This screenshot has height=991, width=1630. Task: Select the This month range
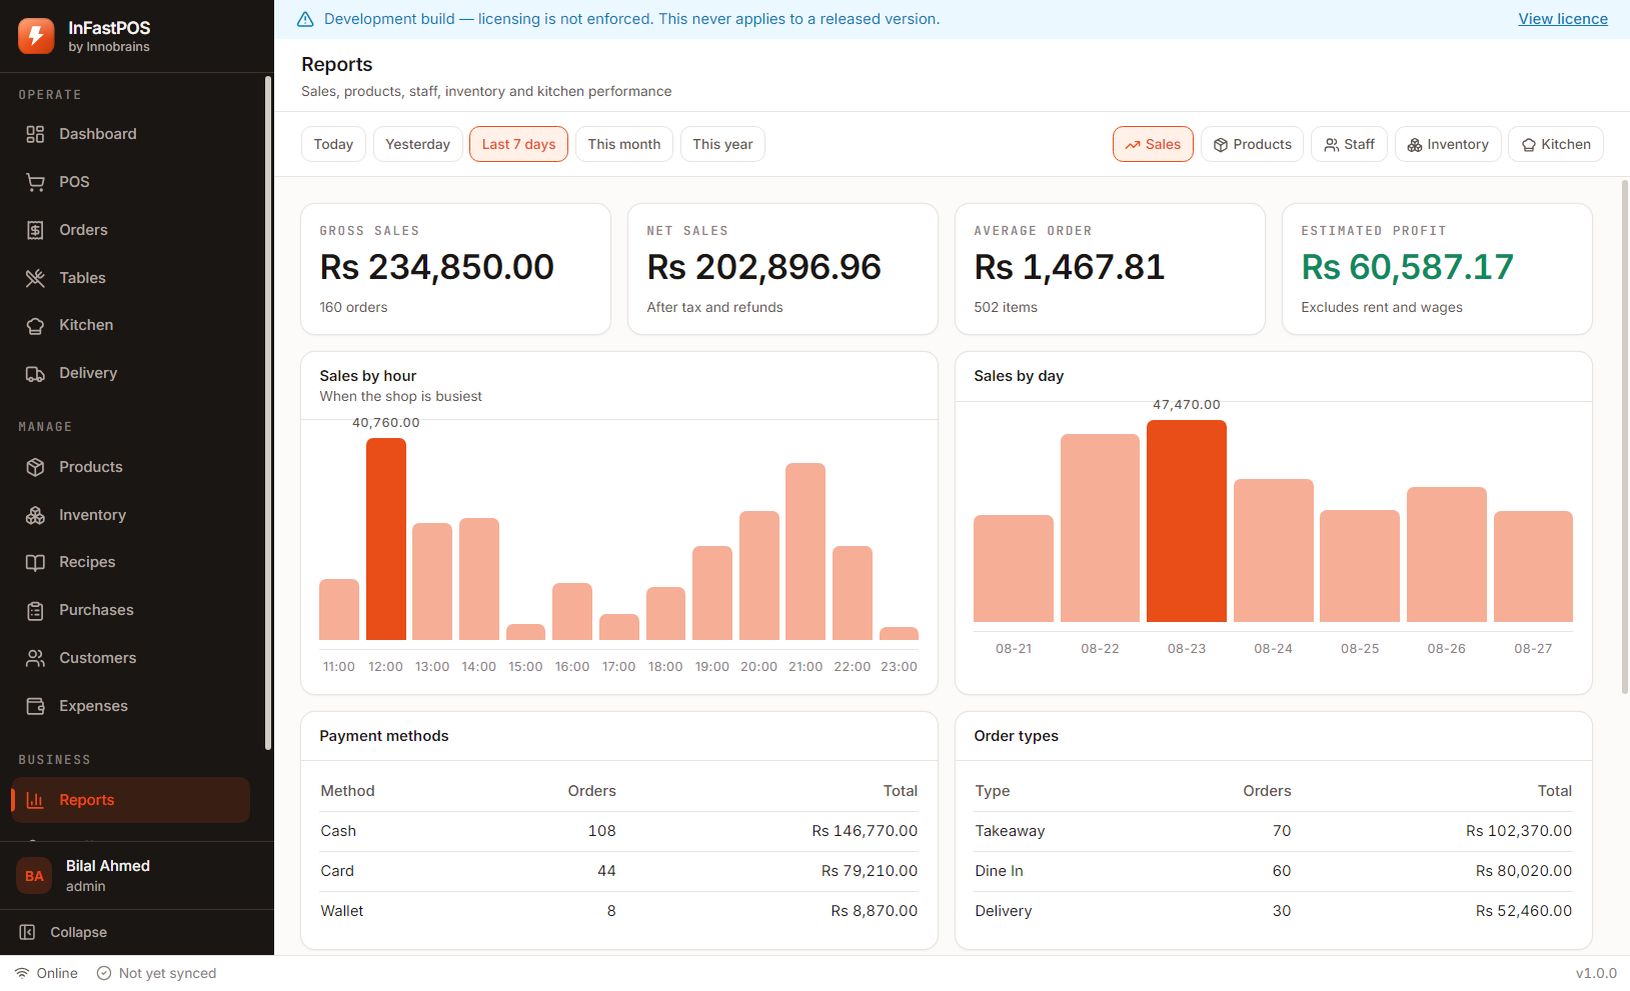(624, 144)
